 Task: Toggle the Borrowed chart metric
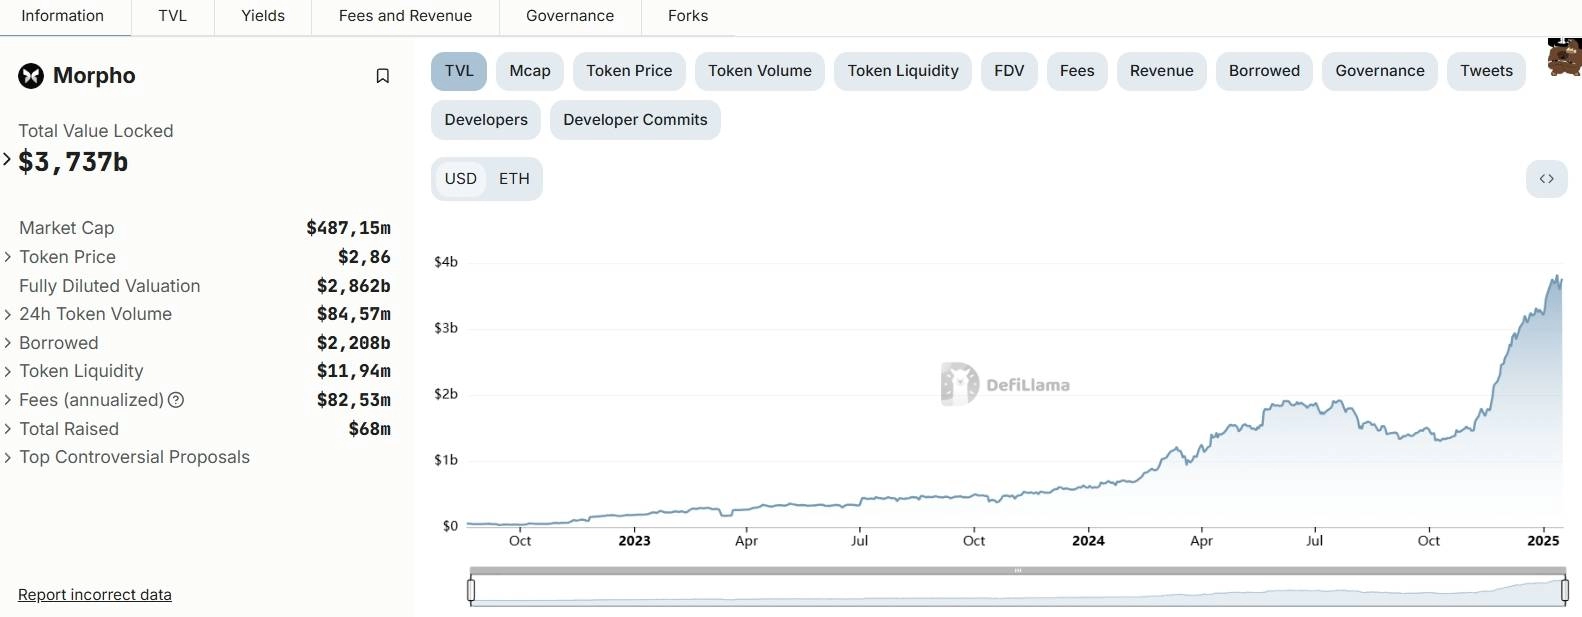click(x=1264, y=71)
